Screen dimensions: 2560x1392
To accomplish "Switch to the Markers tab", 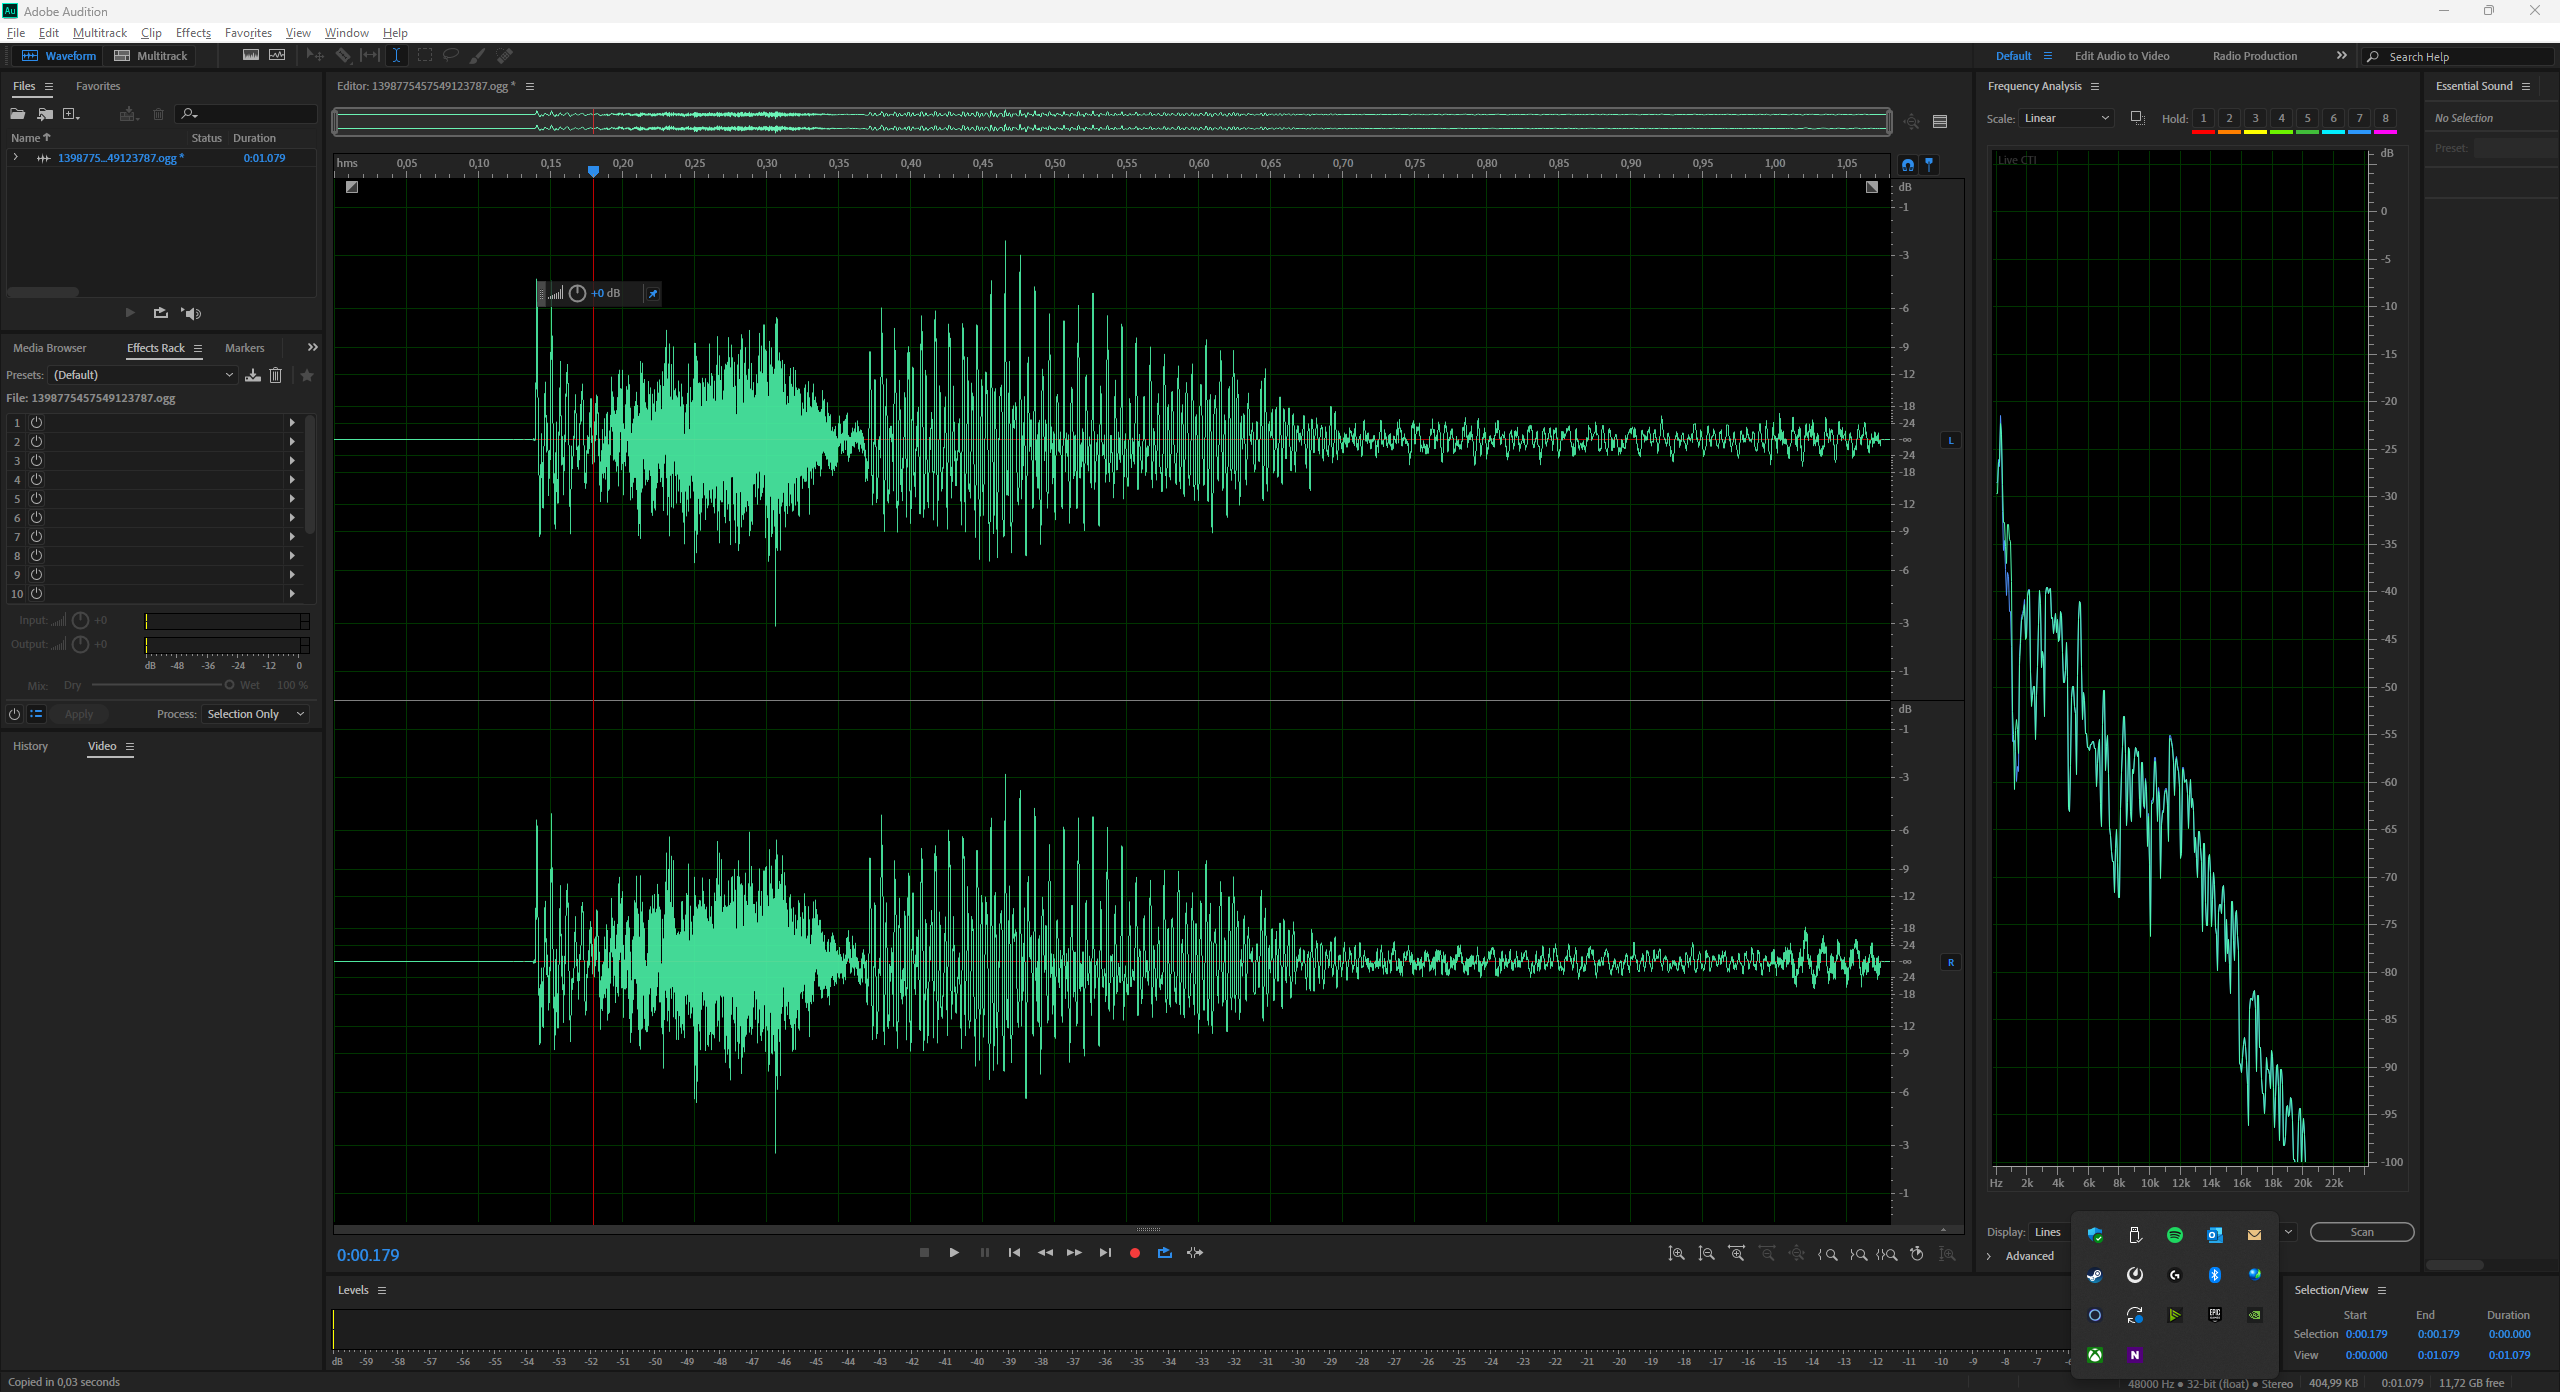I will tap(244, 348).
